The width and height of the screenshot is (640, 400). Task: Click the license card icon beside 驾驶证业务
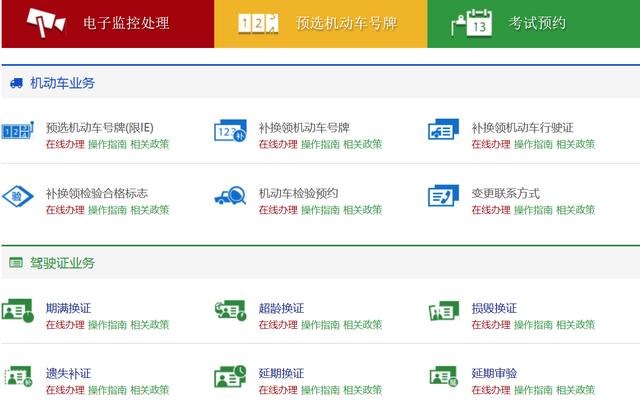16,262
